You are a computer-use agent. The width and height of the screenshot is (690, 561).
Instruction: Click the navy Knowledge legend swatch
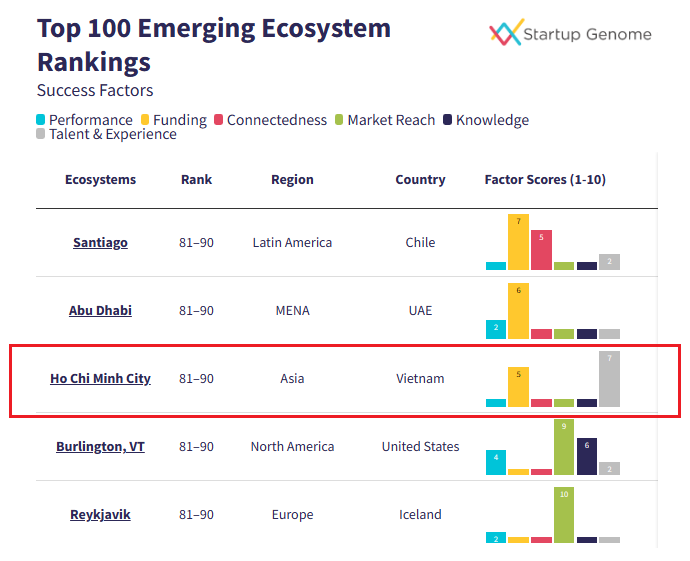(x=448, y=120)
